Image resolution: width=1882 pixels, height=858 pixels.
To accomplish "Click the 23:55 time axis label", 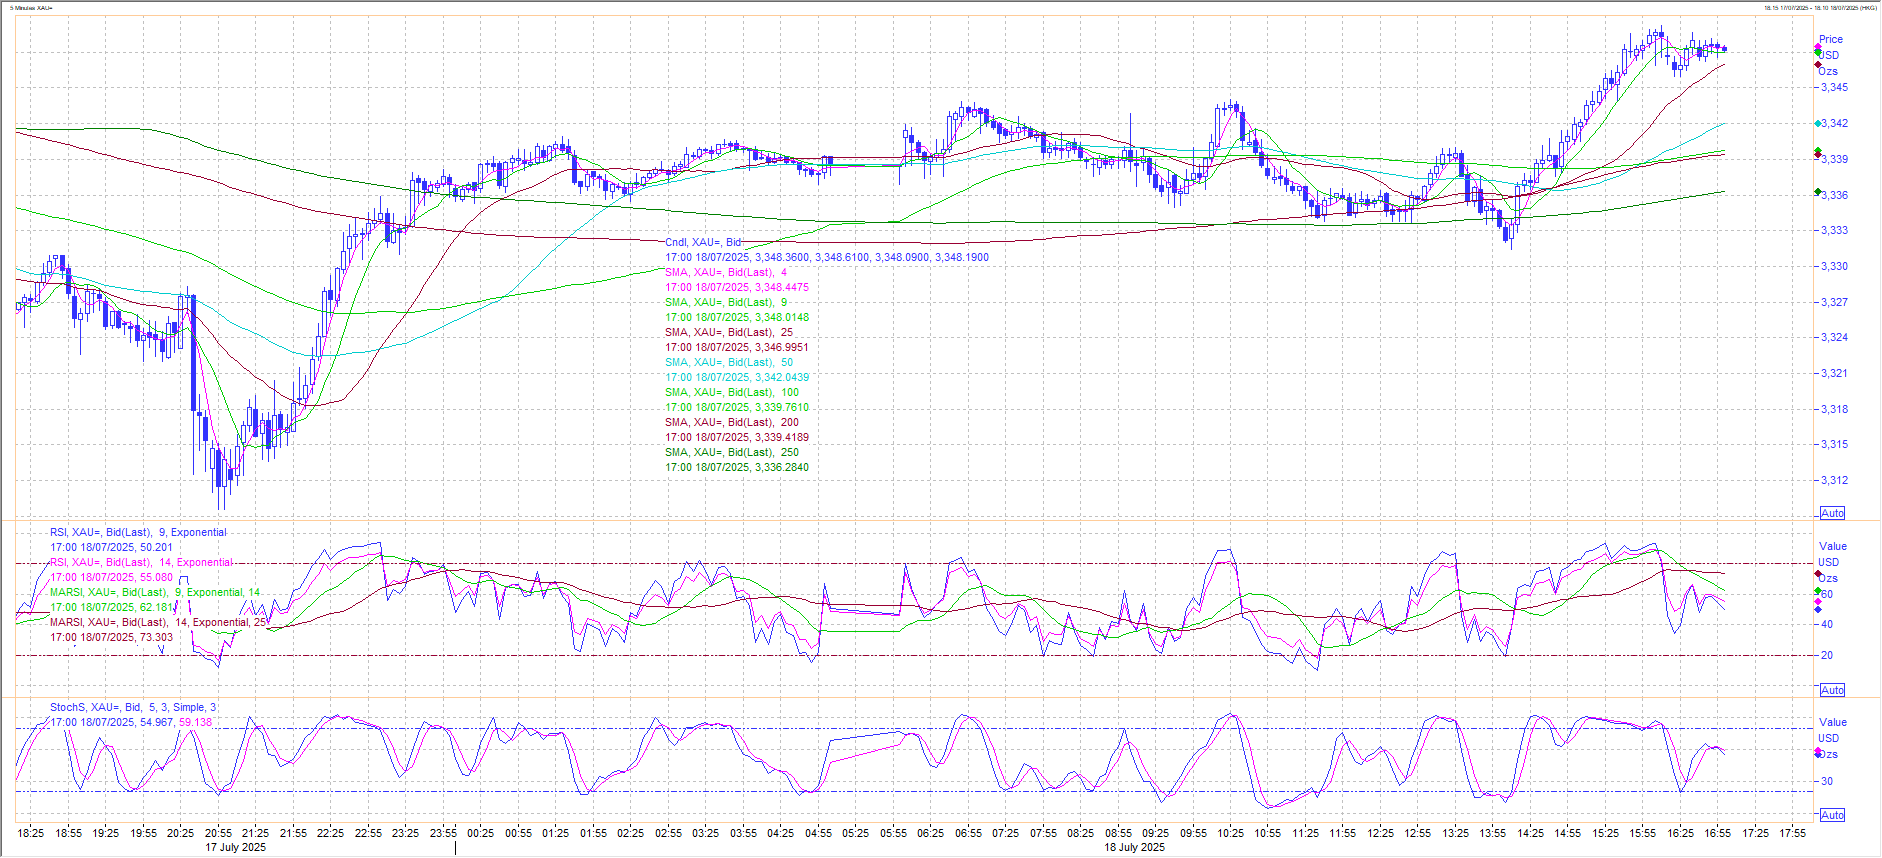I will tap(443, 832).
